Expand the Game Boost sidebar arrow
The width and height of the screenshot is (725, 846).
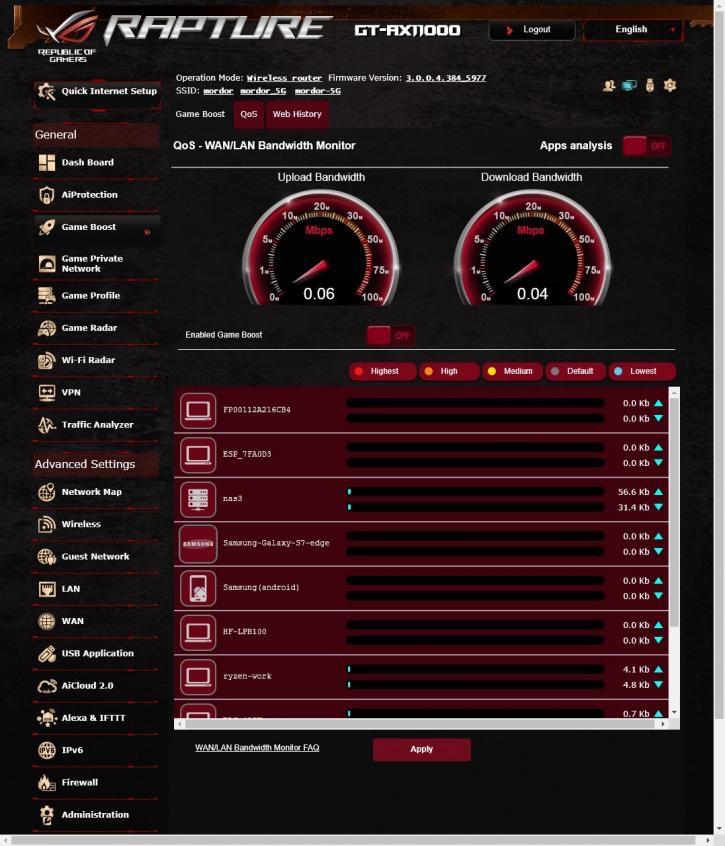pos(147,233)
